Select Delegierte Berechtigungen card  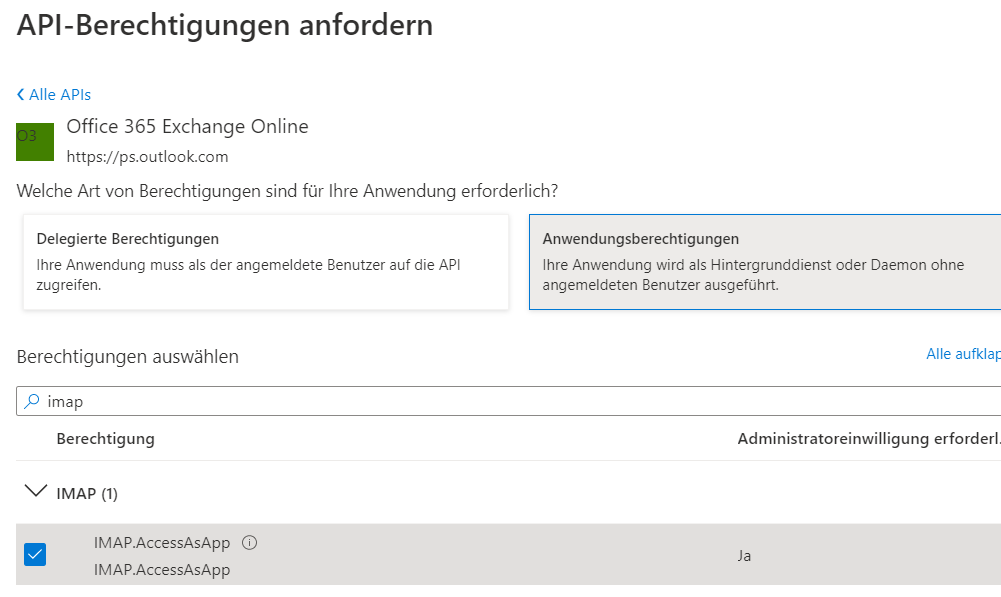(x=266, y=262)
